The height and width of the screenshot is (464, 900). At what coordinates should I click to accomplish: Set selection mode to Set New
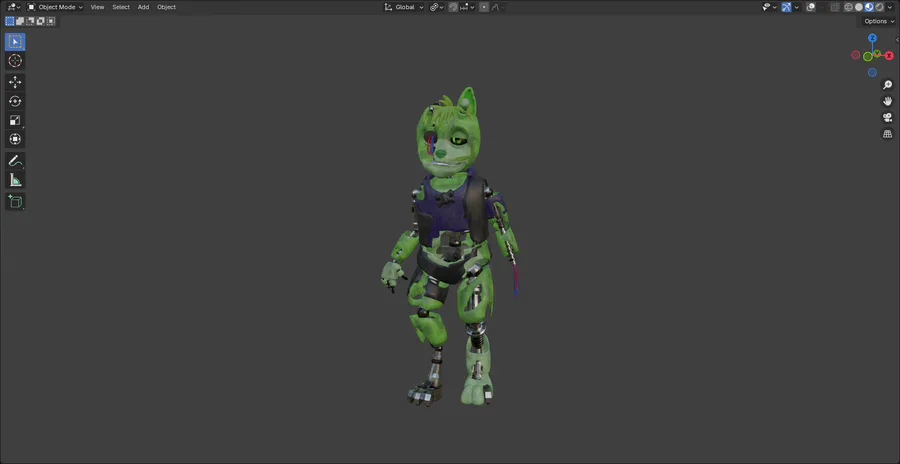tap(10, 21)
